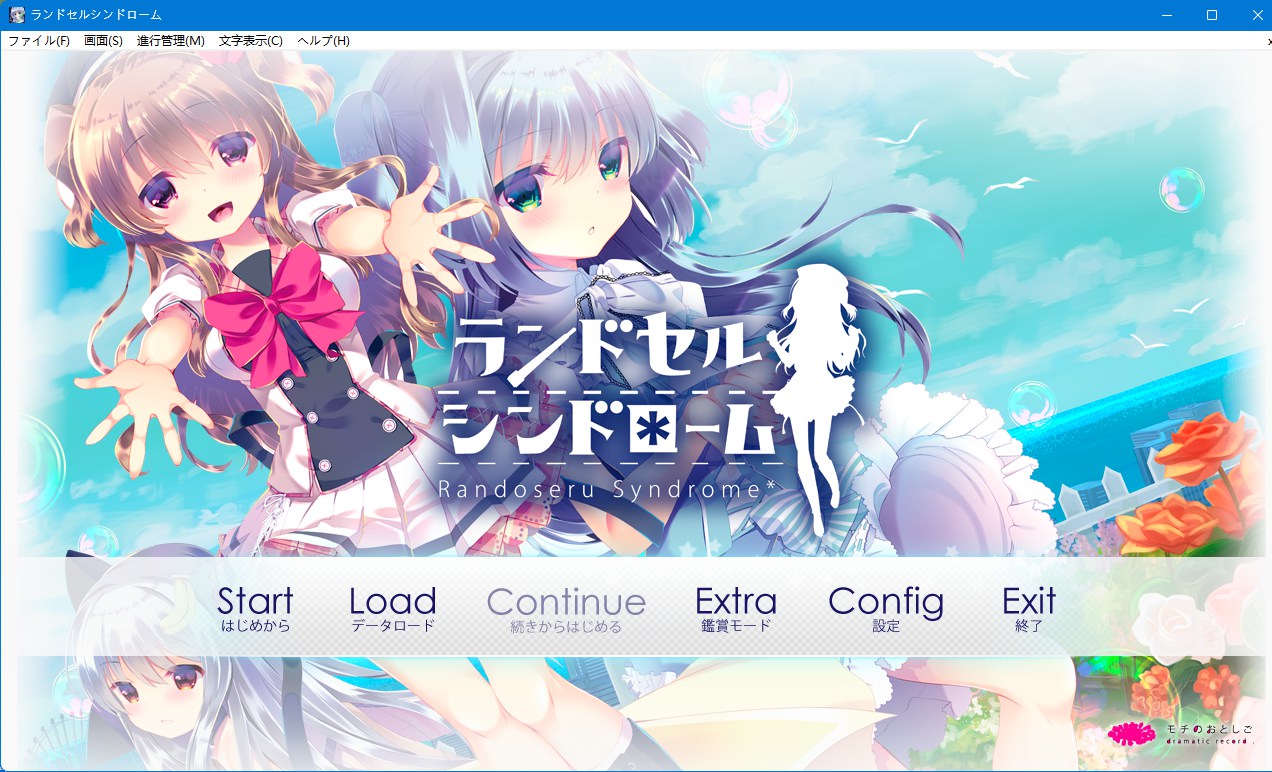The height and width of the screenshot is (772, 1272).
Task: Close the game window
Action: tap(1257, 15)
